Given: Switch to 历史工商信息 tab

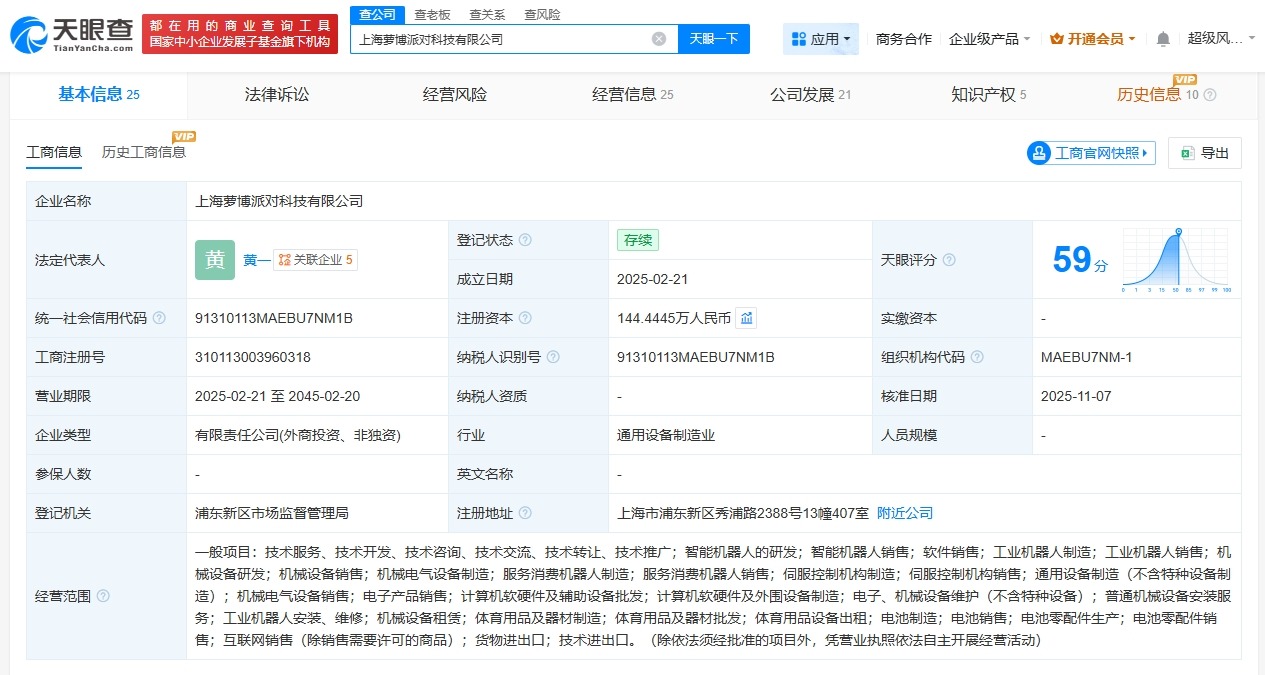Looking at the screenshot, I should click(144, 151).
